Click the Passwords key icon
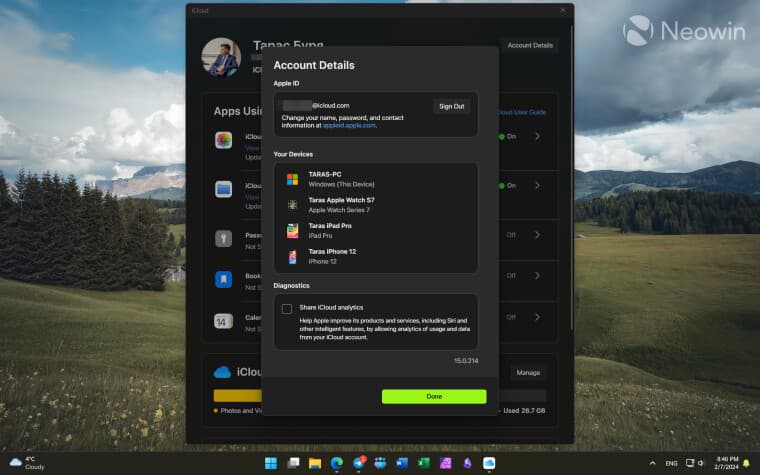The width and height of the screenshot is (760, 475). (223, 238)
